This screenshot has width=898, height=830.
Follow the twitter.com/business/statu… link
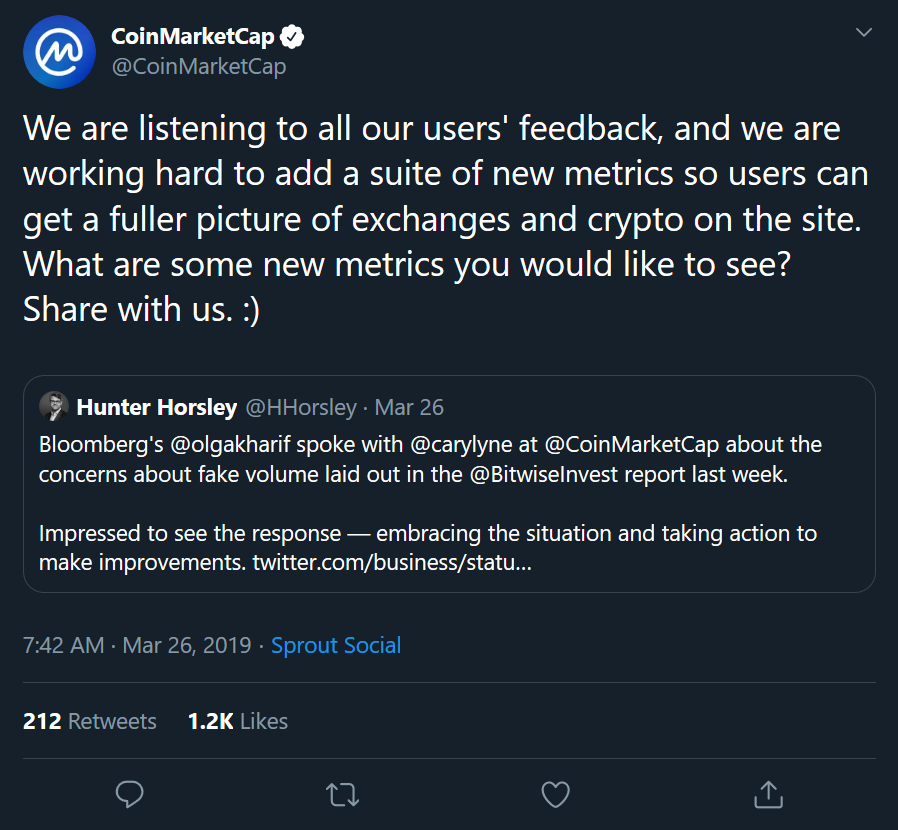point(391,562)
